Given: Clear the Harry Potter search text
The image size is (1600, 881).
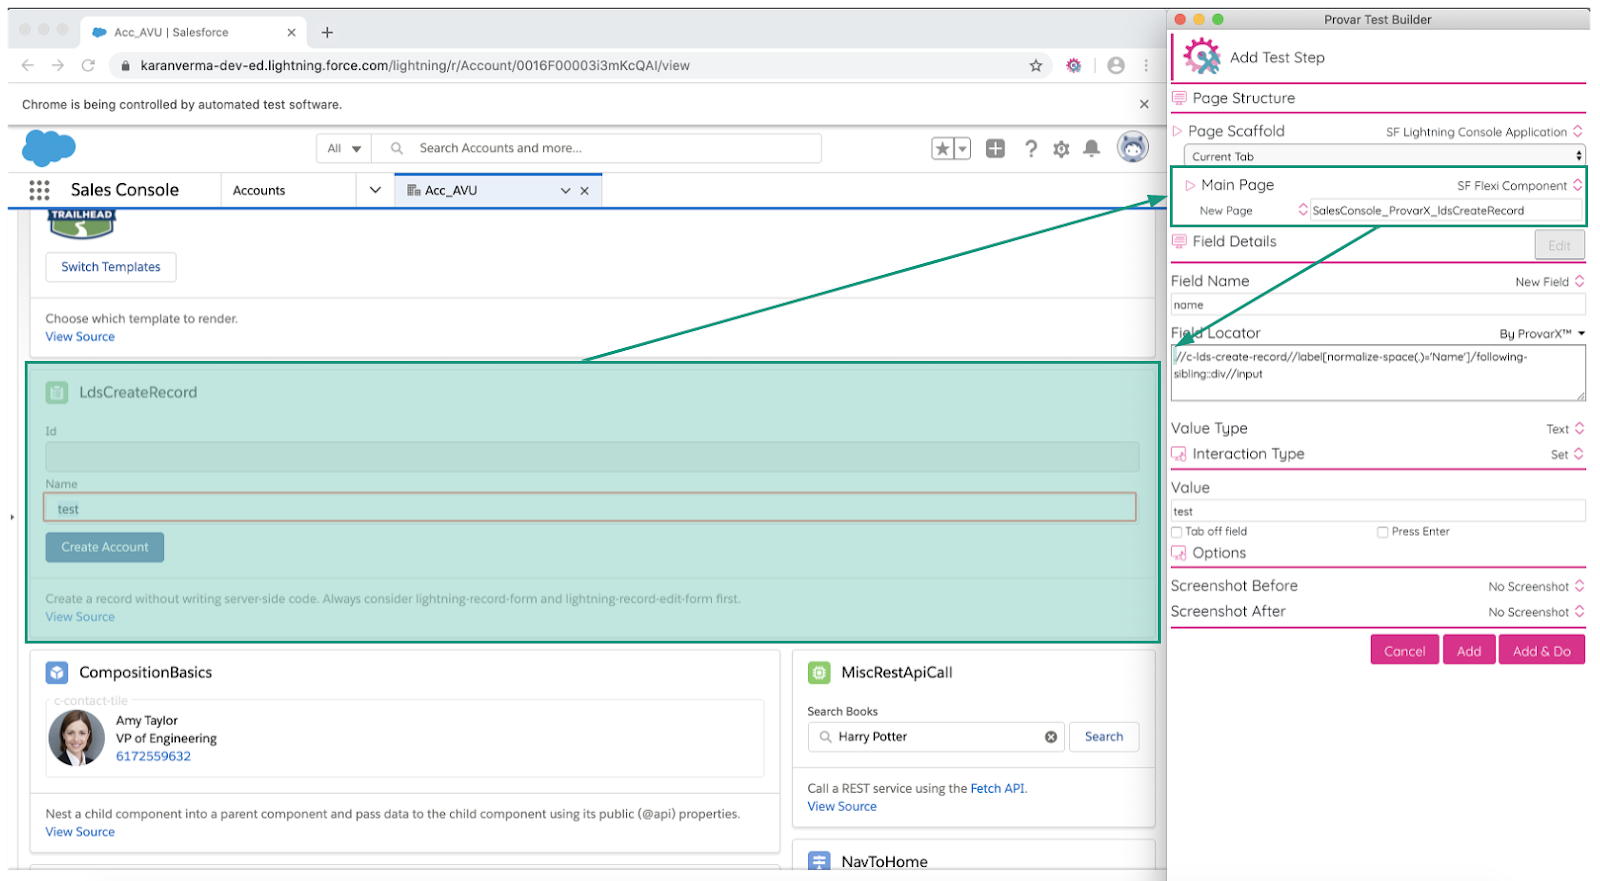Looking at the screenshot, I should coord(1051,737).
